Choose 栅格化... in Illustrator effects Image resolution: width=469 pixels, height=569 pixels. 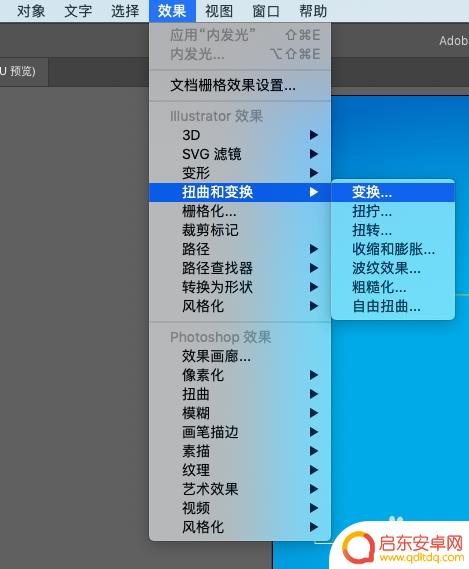(240, 211)
